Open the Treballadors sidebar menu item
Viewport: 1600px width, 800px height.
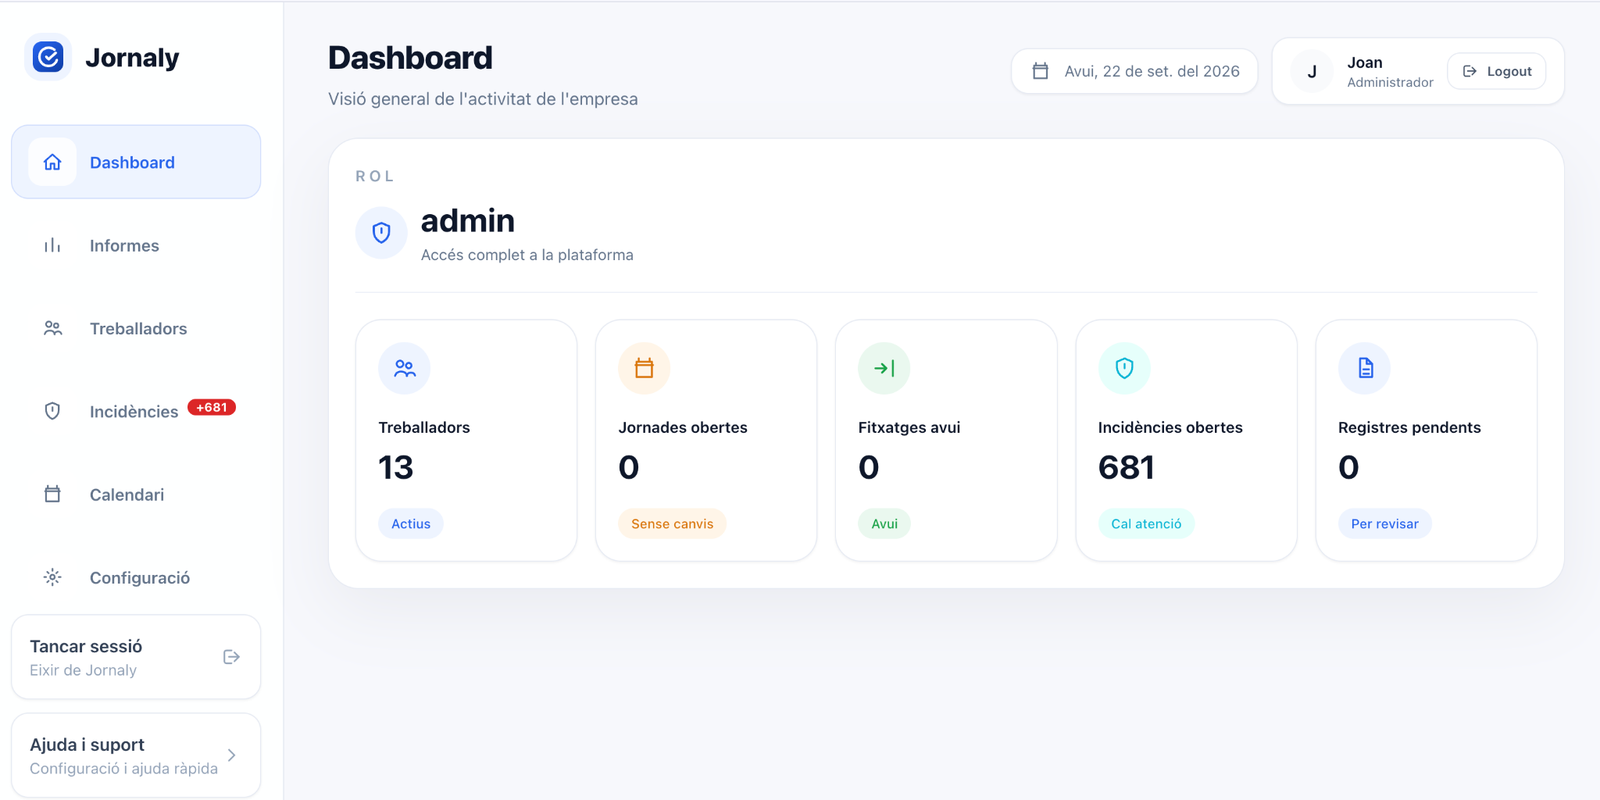tap(136, 328)
